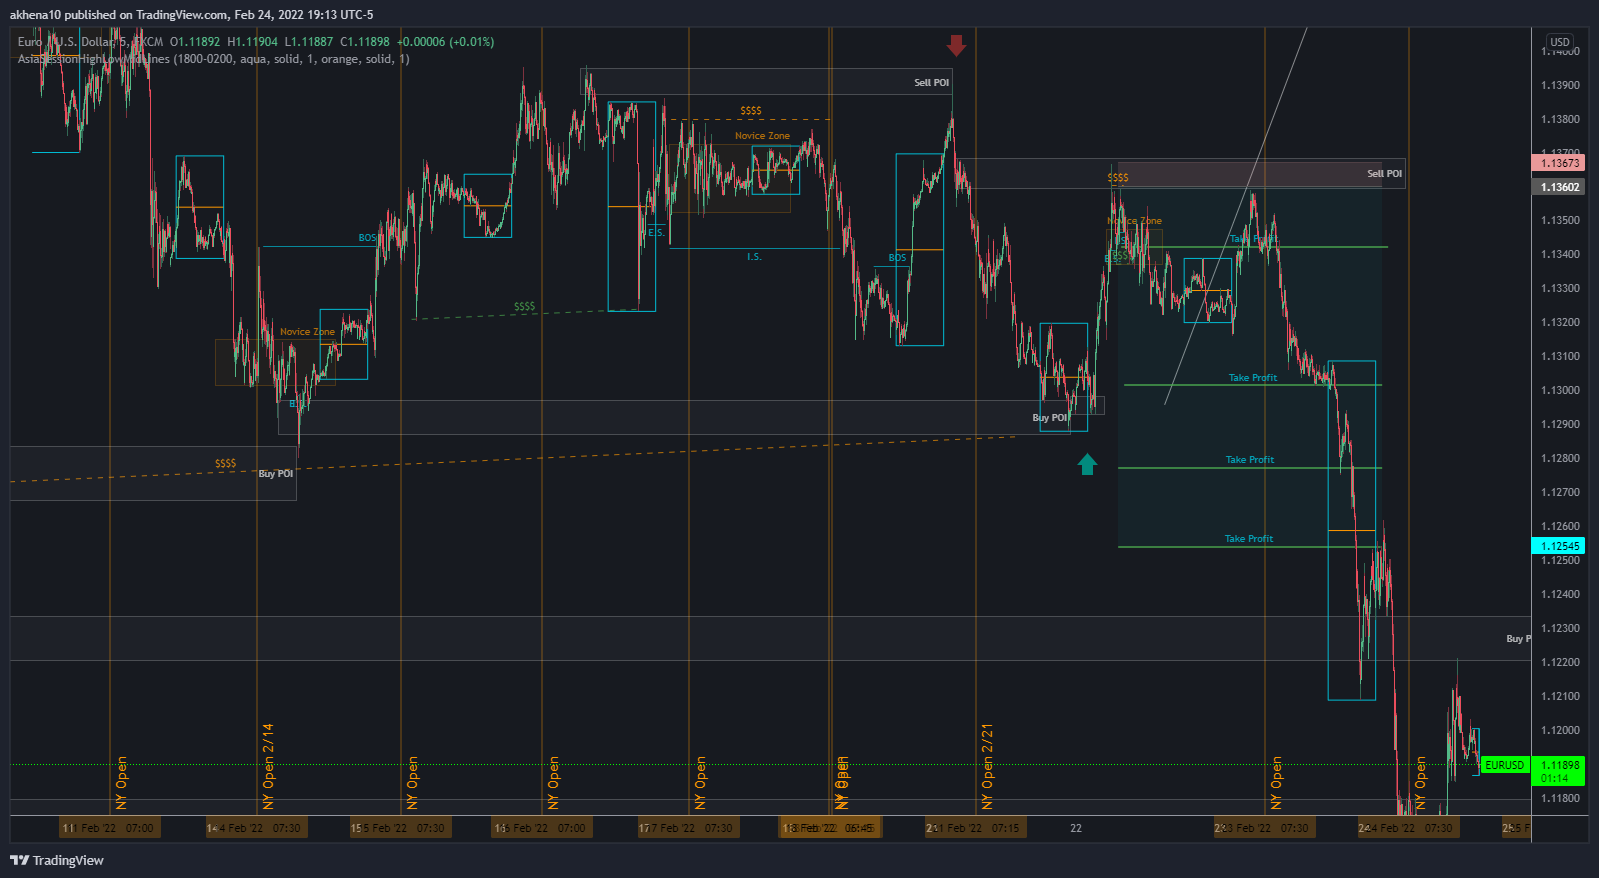Click the 'I.S.' label
1599x878 pixels.
(754, 257)
